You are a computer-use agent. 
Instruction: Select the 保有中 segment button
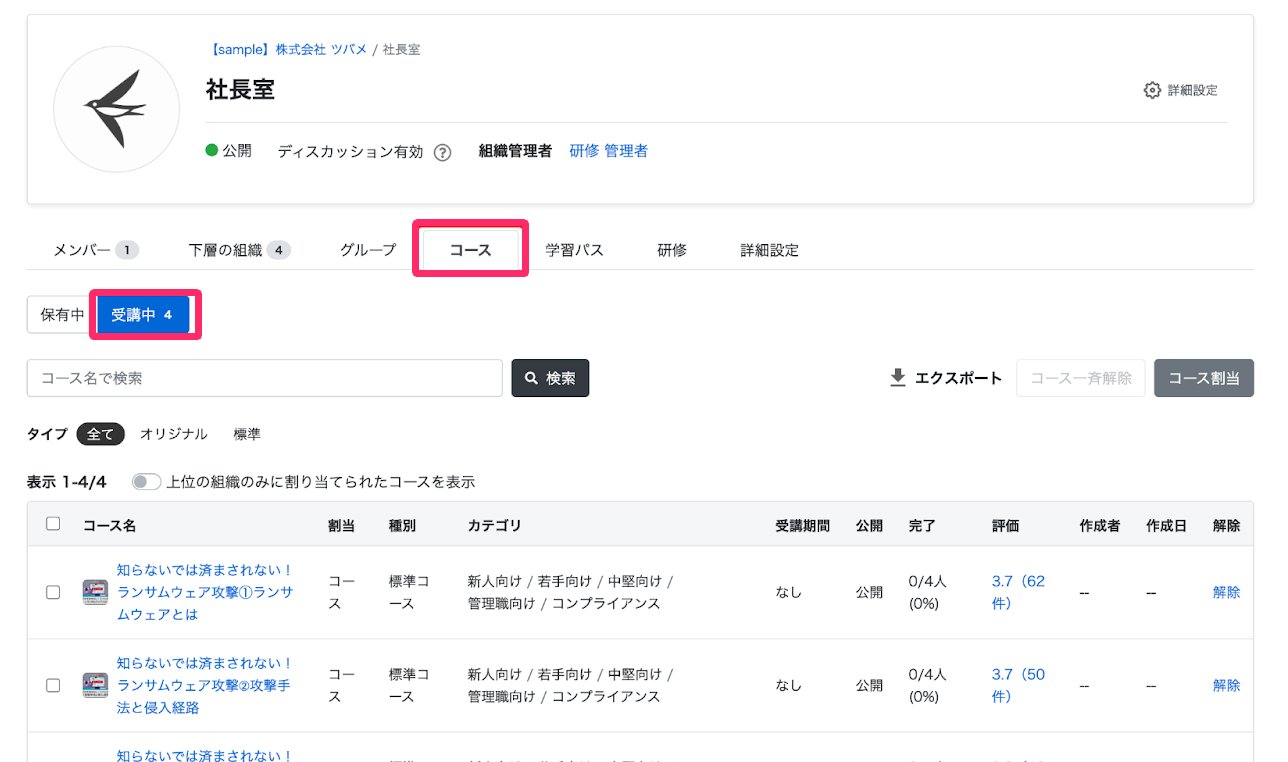pos(62,315)
